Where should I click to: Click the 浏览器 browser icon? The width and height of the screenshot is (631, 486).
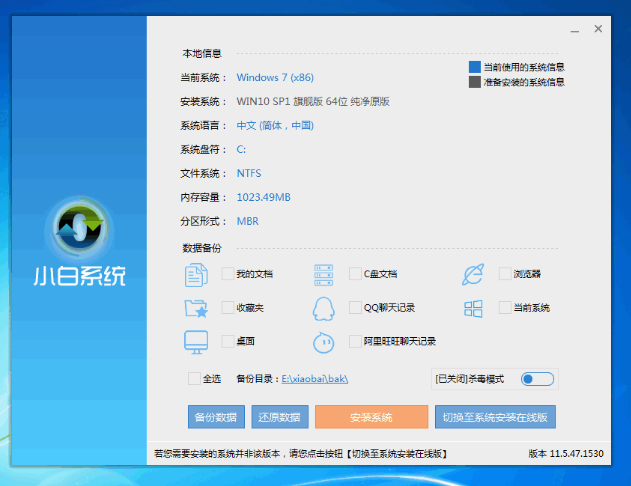tap(473, 274)
